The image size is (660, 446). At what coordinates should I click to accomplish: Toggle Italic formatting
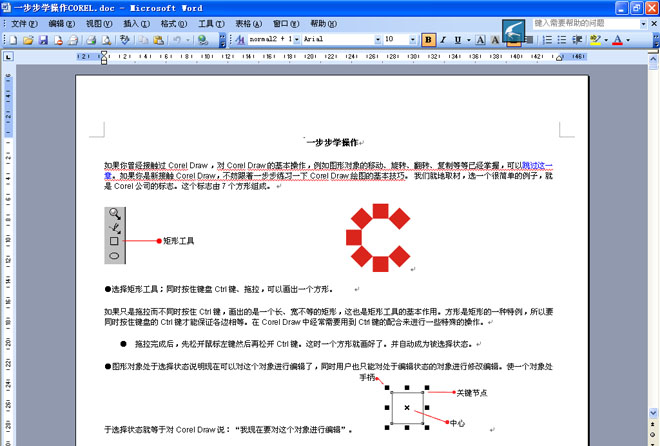click(443, 40)
